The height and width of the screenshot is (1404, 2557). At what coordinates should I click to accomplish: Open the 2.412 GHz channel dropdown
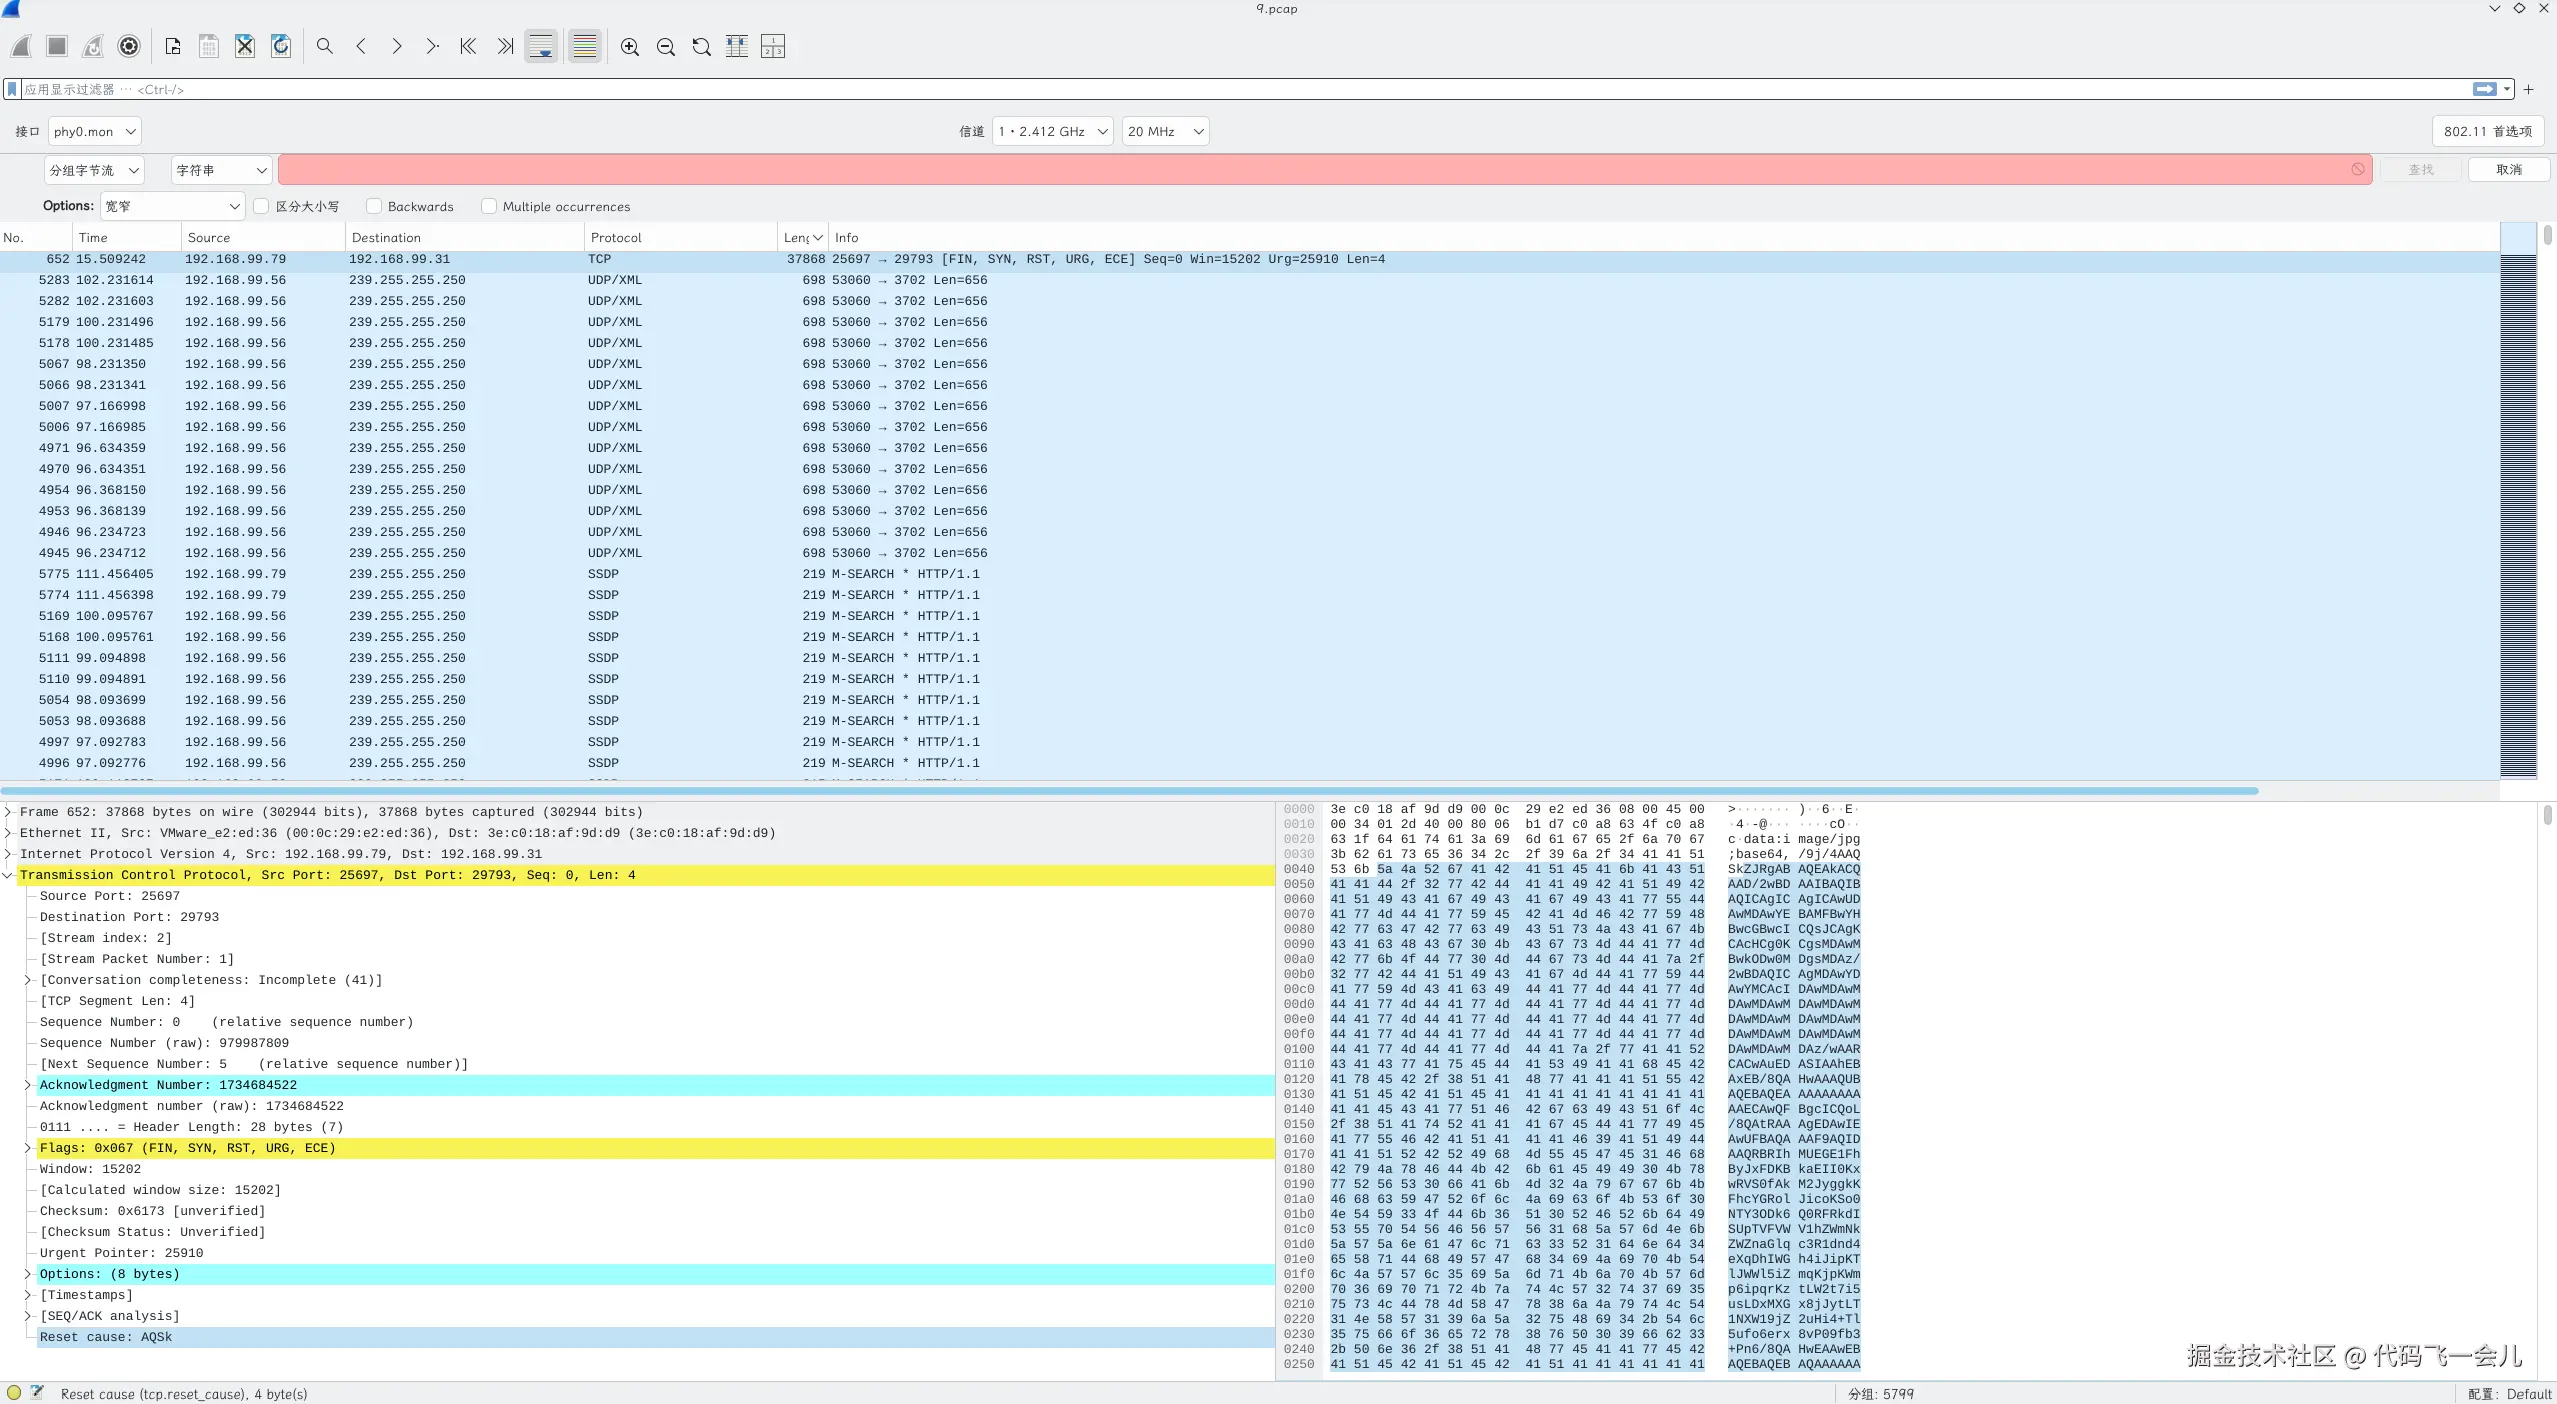pos(1052,131)
